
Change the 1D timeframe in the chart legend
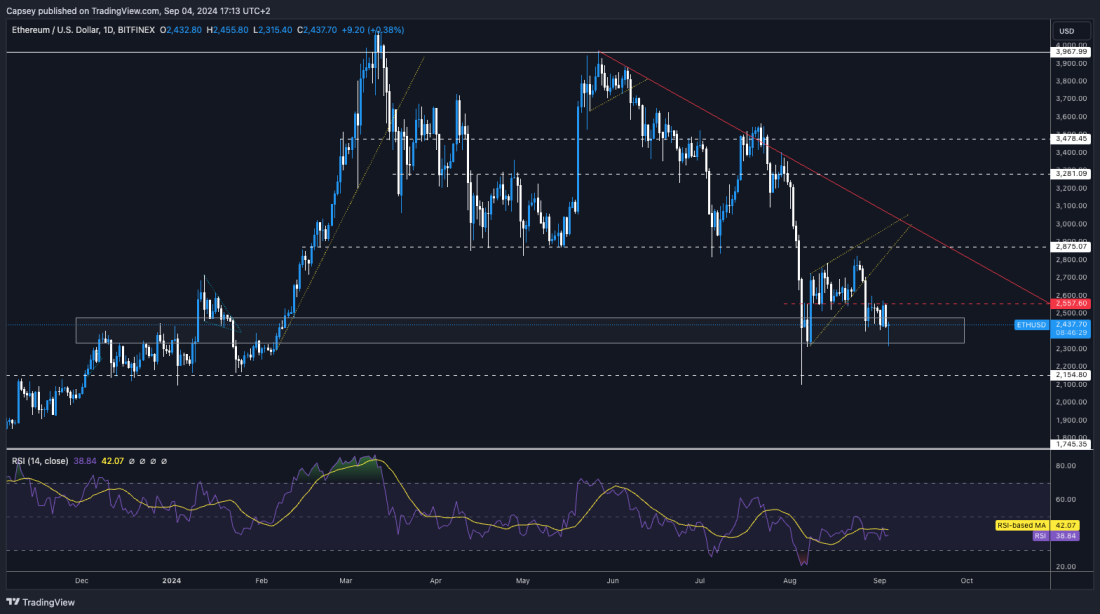(x=107, y=30)
